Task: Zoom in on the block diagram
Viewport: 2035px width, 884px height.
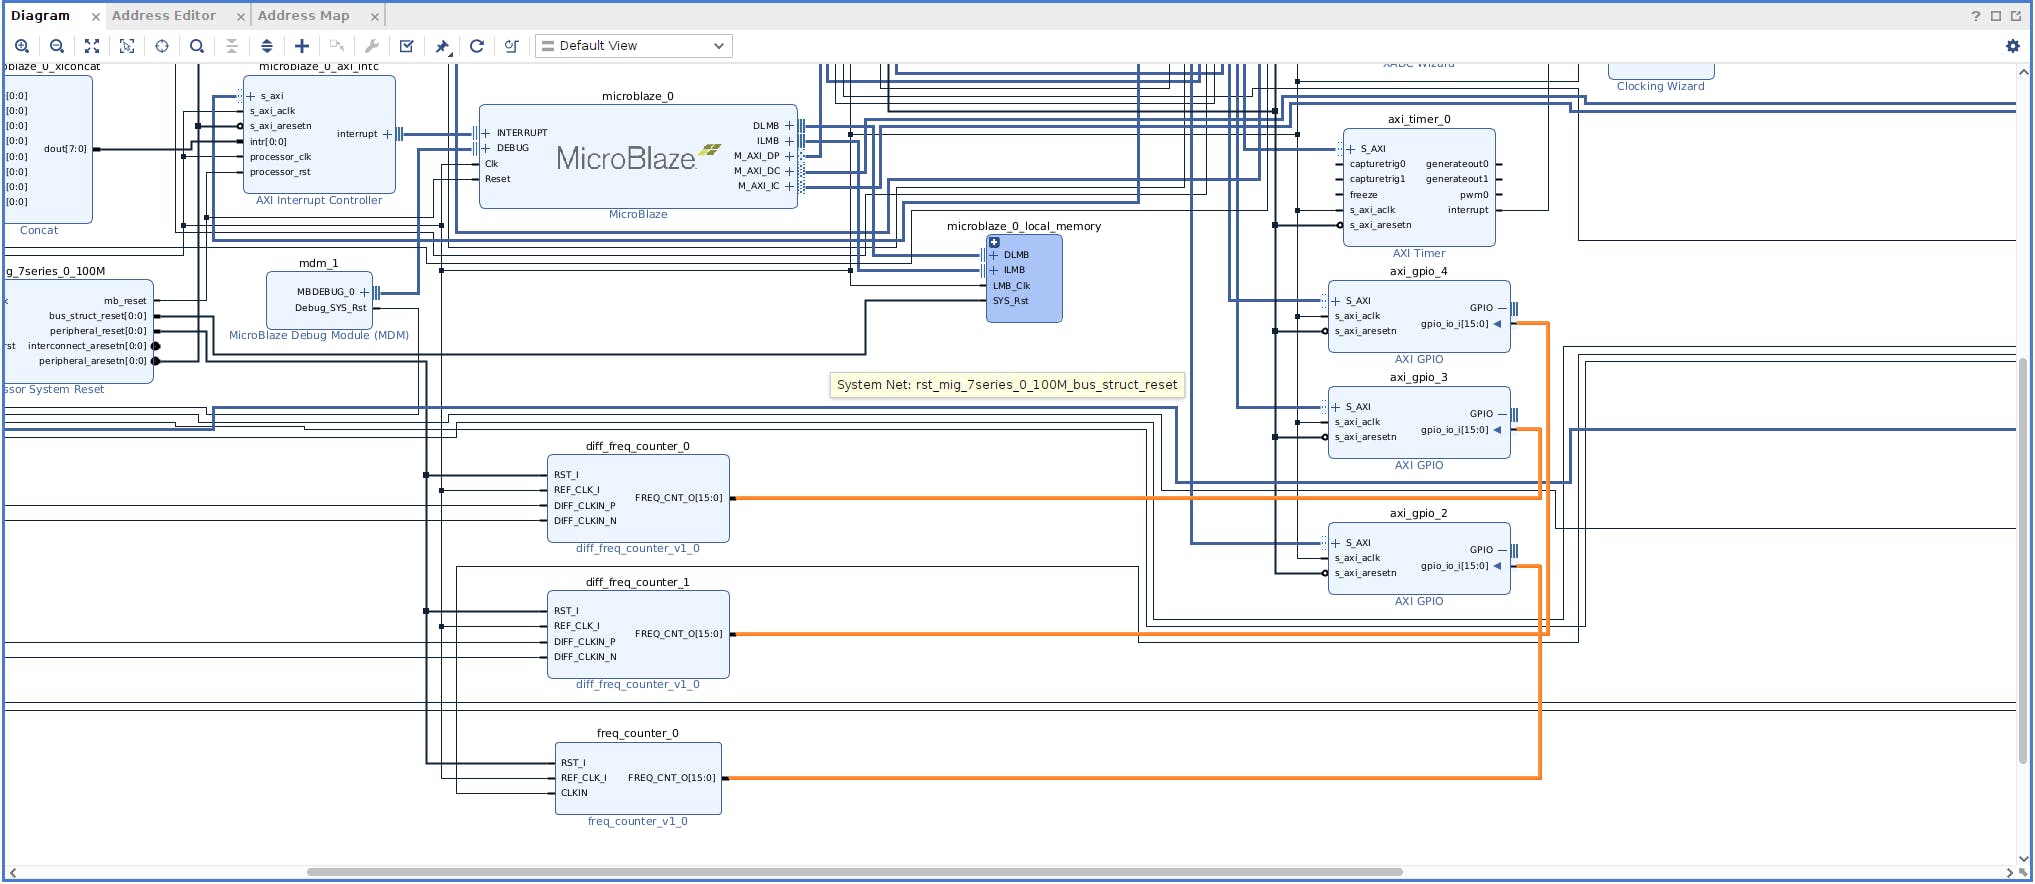Action: [x=22, y=46]
